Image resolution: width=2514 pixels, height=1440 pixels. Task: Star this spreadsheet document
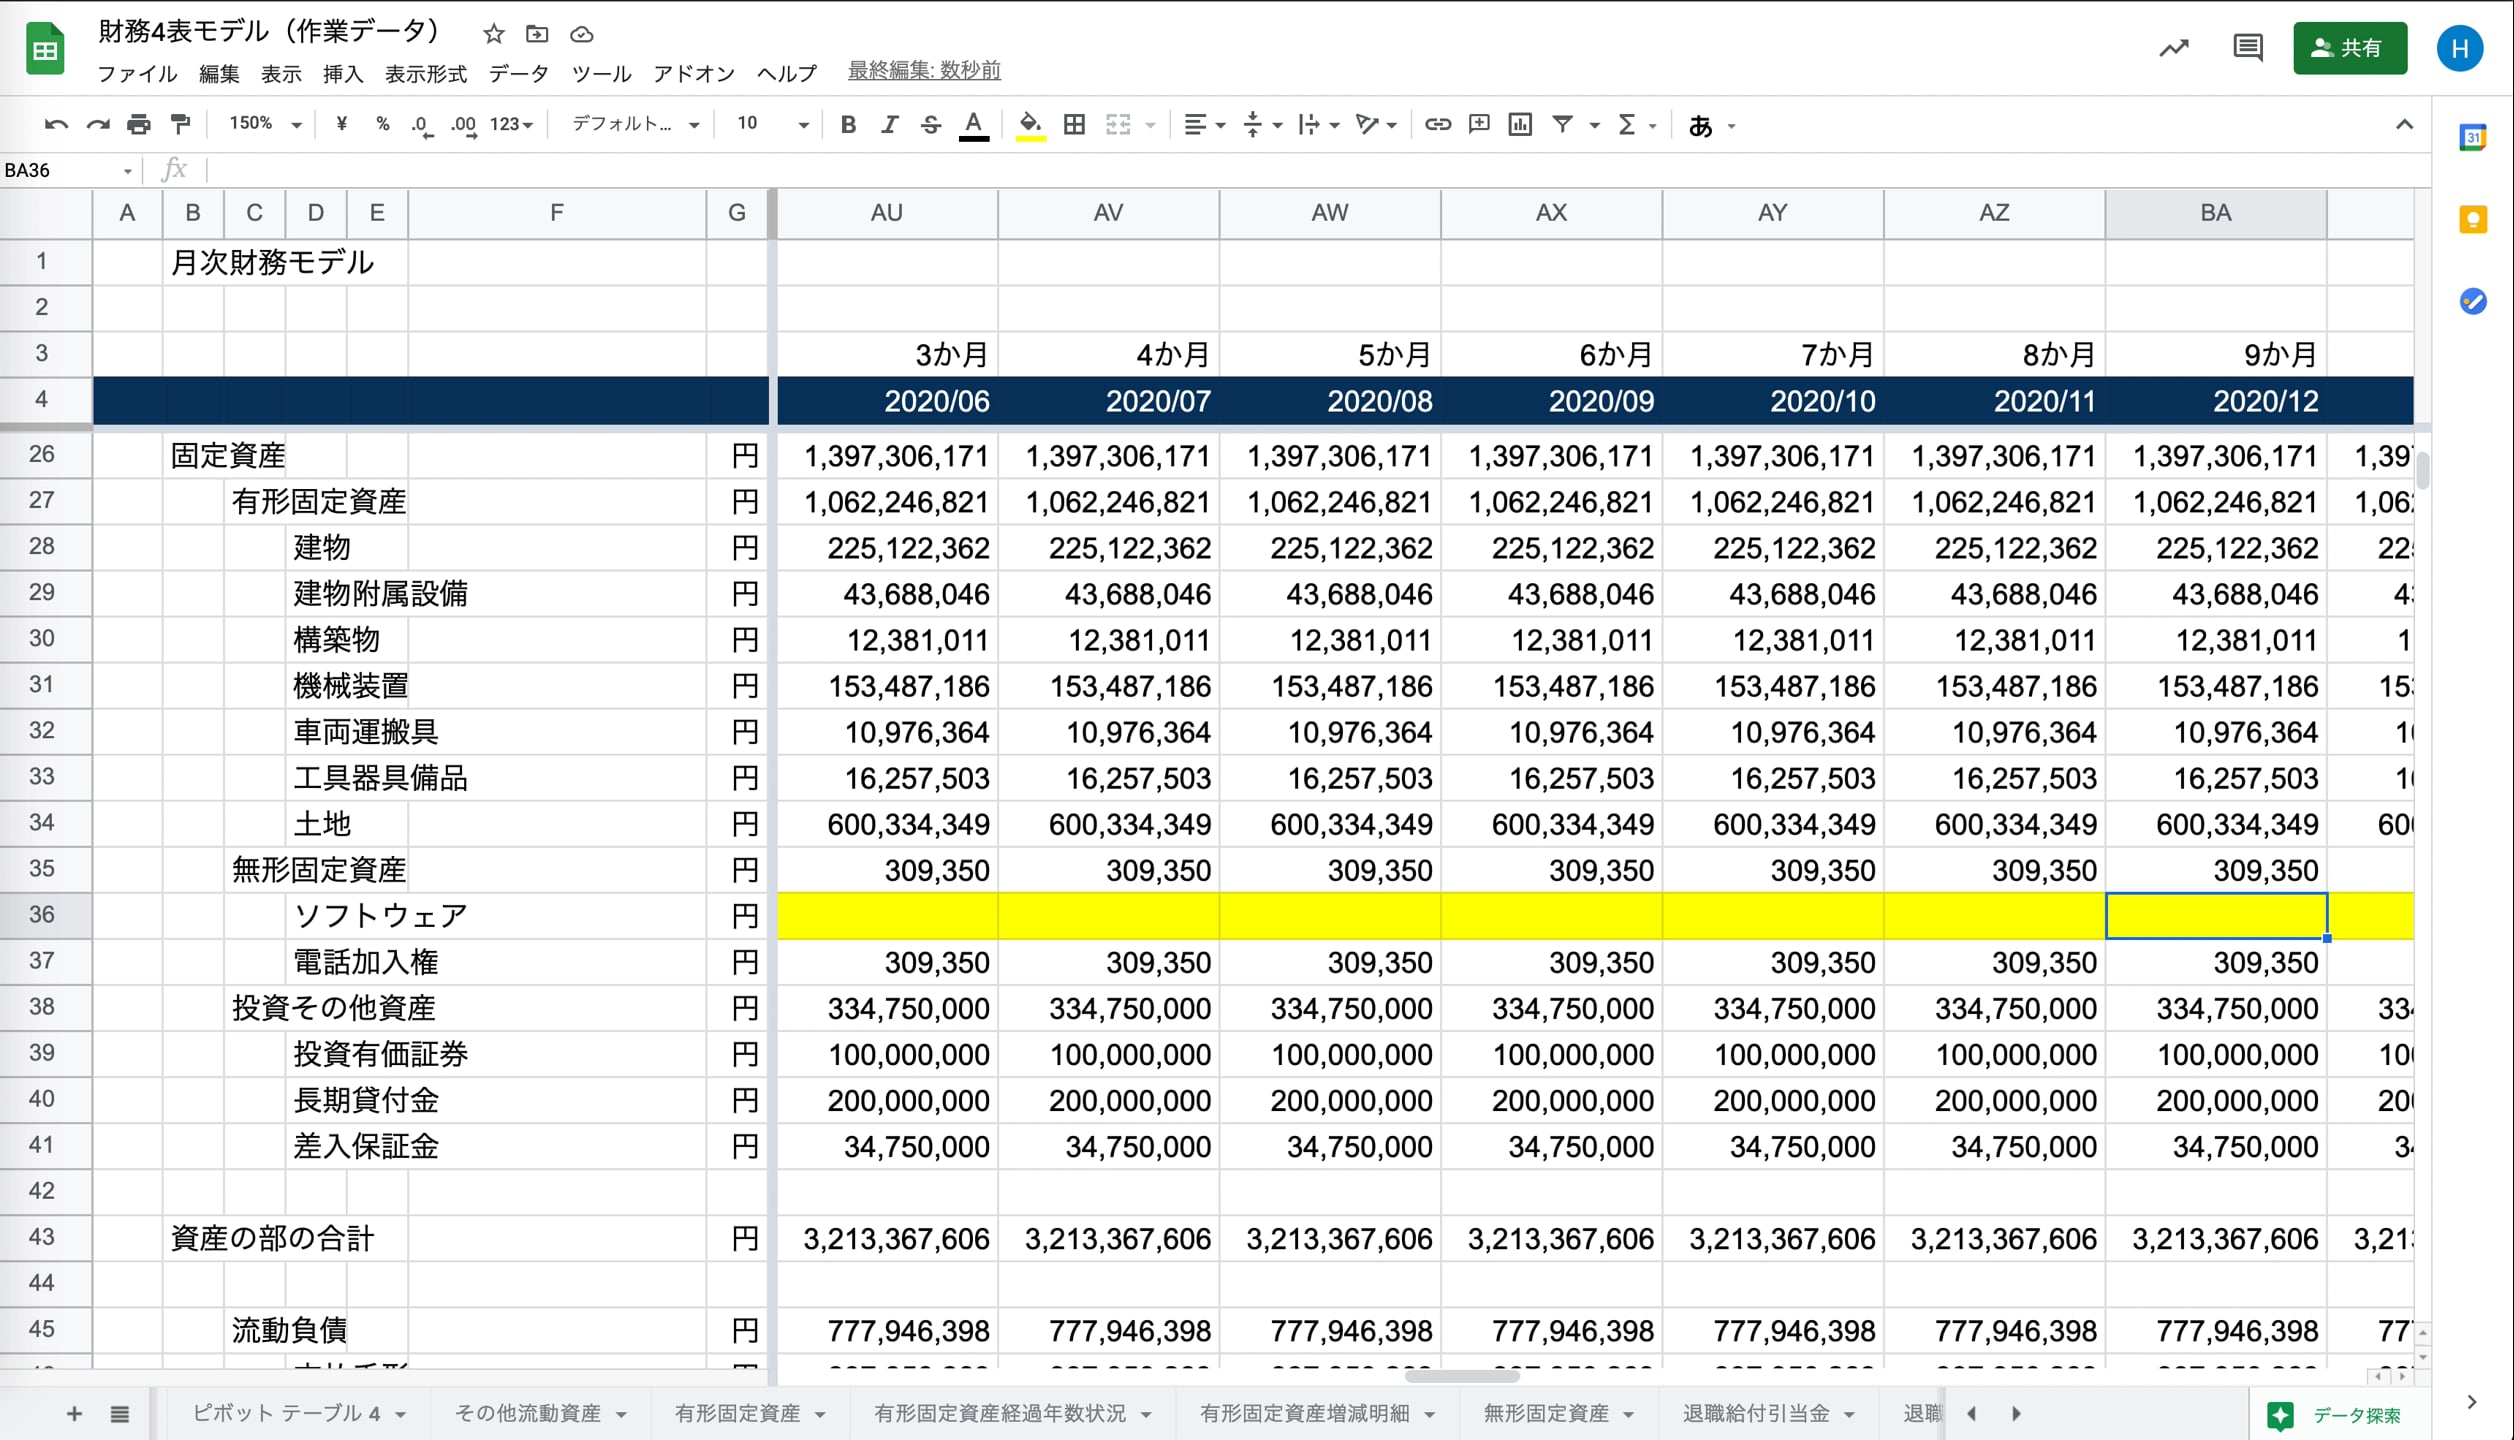(493, 35)
